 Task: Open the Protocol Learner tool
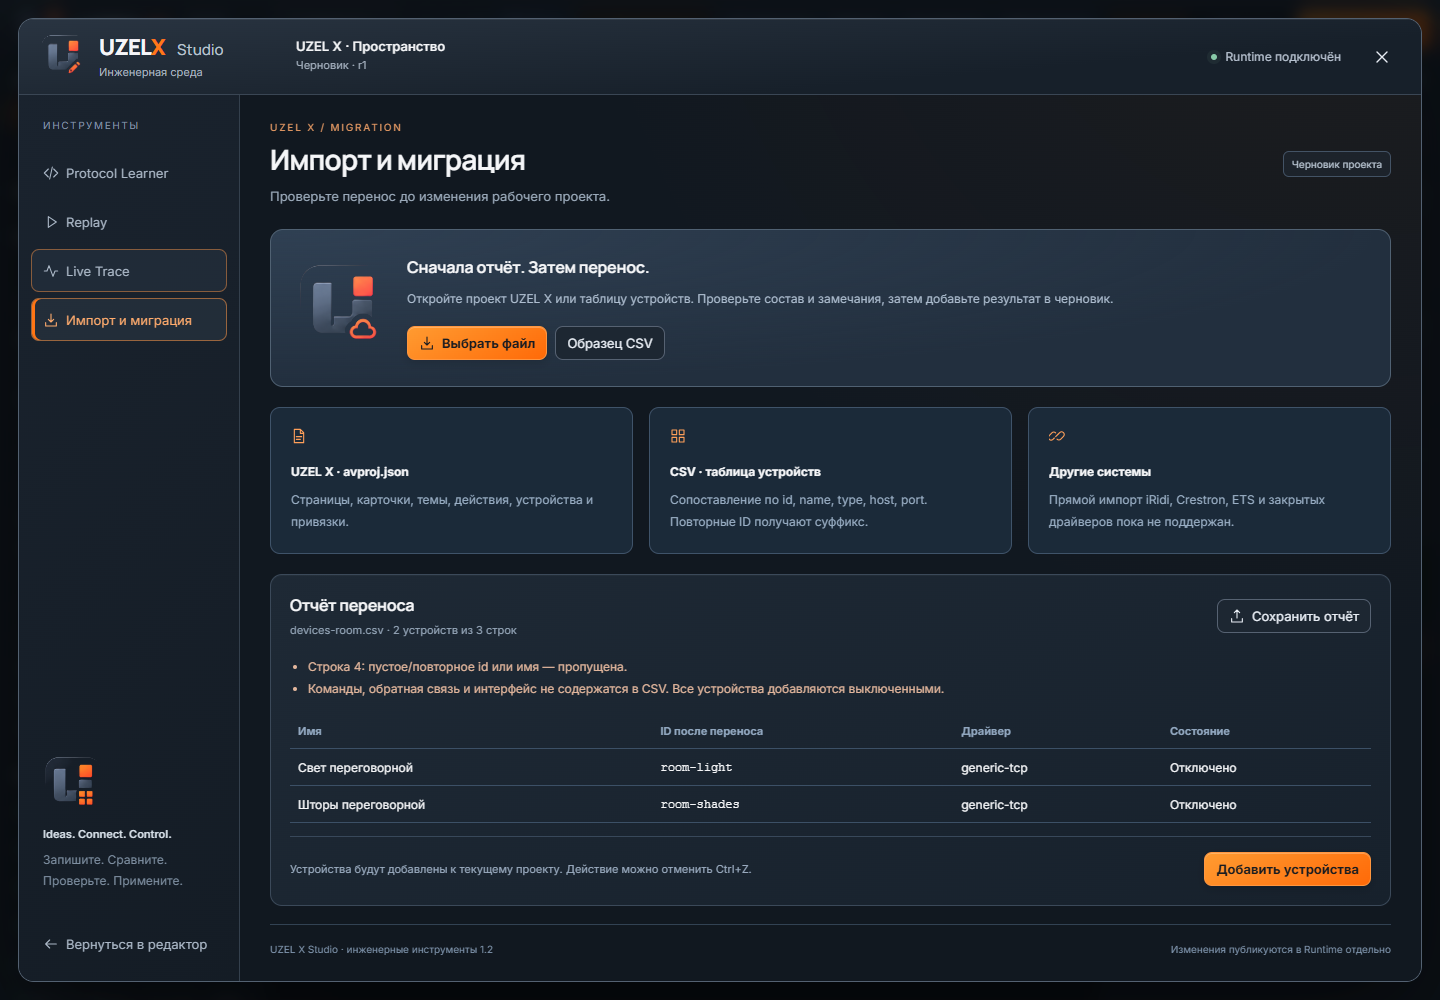click(129, 173)
